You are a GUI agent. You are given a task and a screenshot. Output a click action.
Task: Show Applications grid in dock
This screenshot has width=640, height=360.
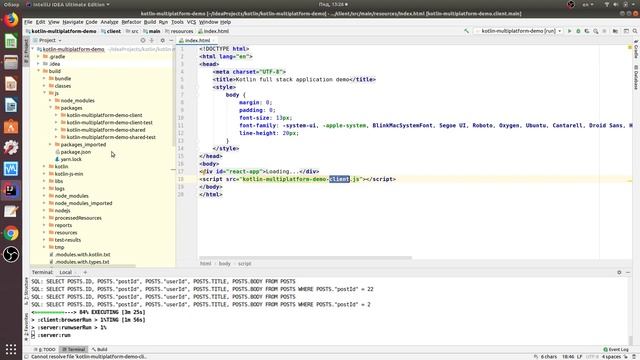coord(11,349)
